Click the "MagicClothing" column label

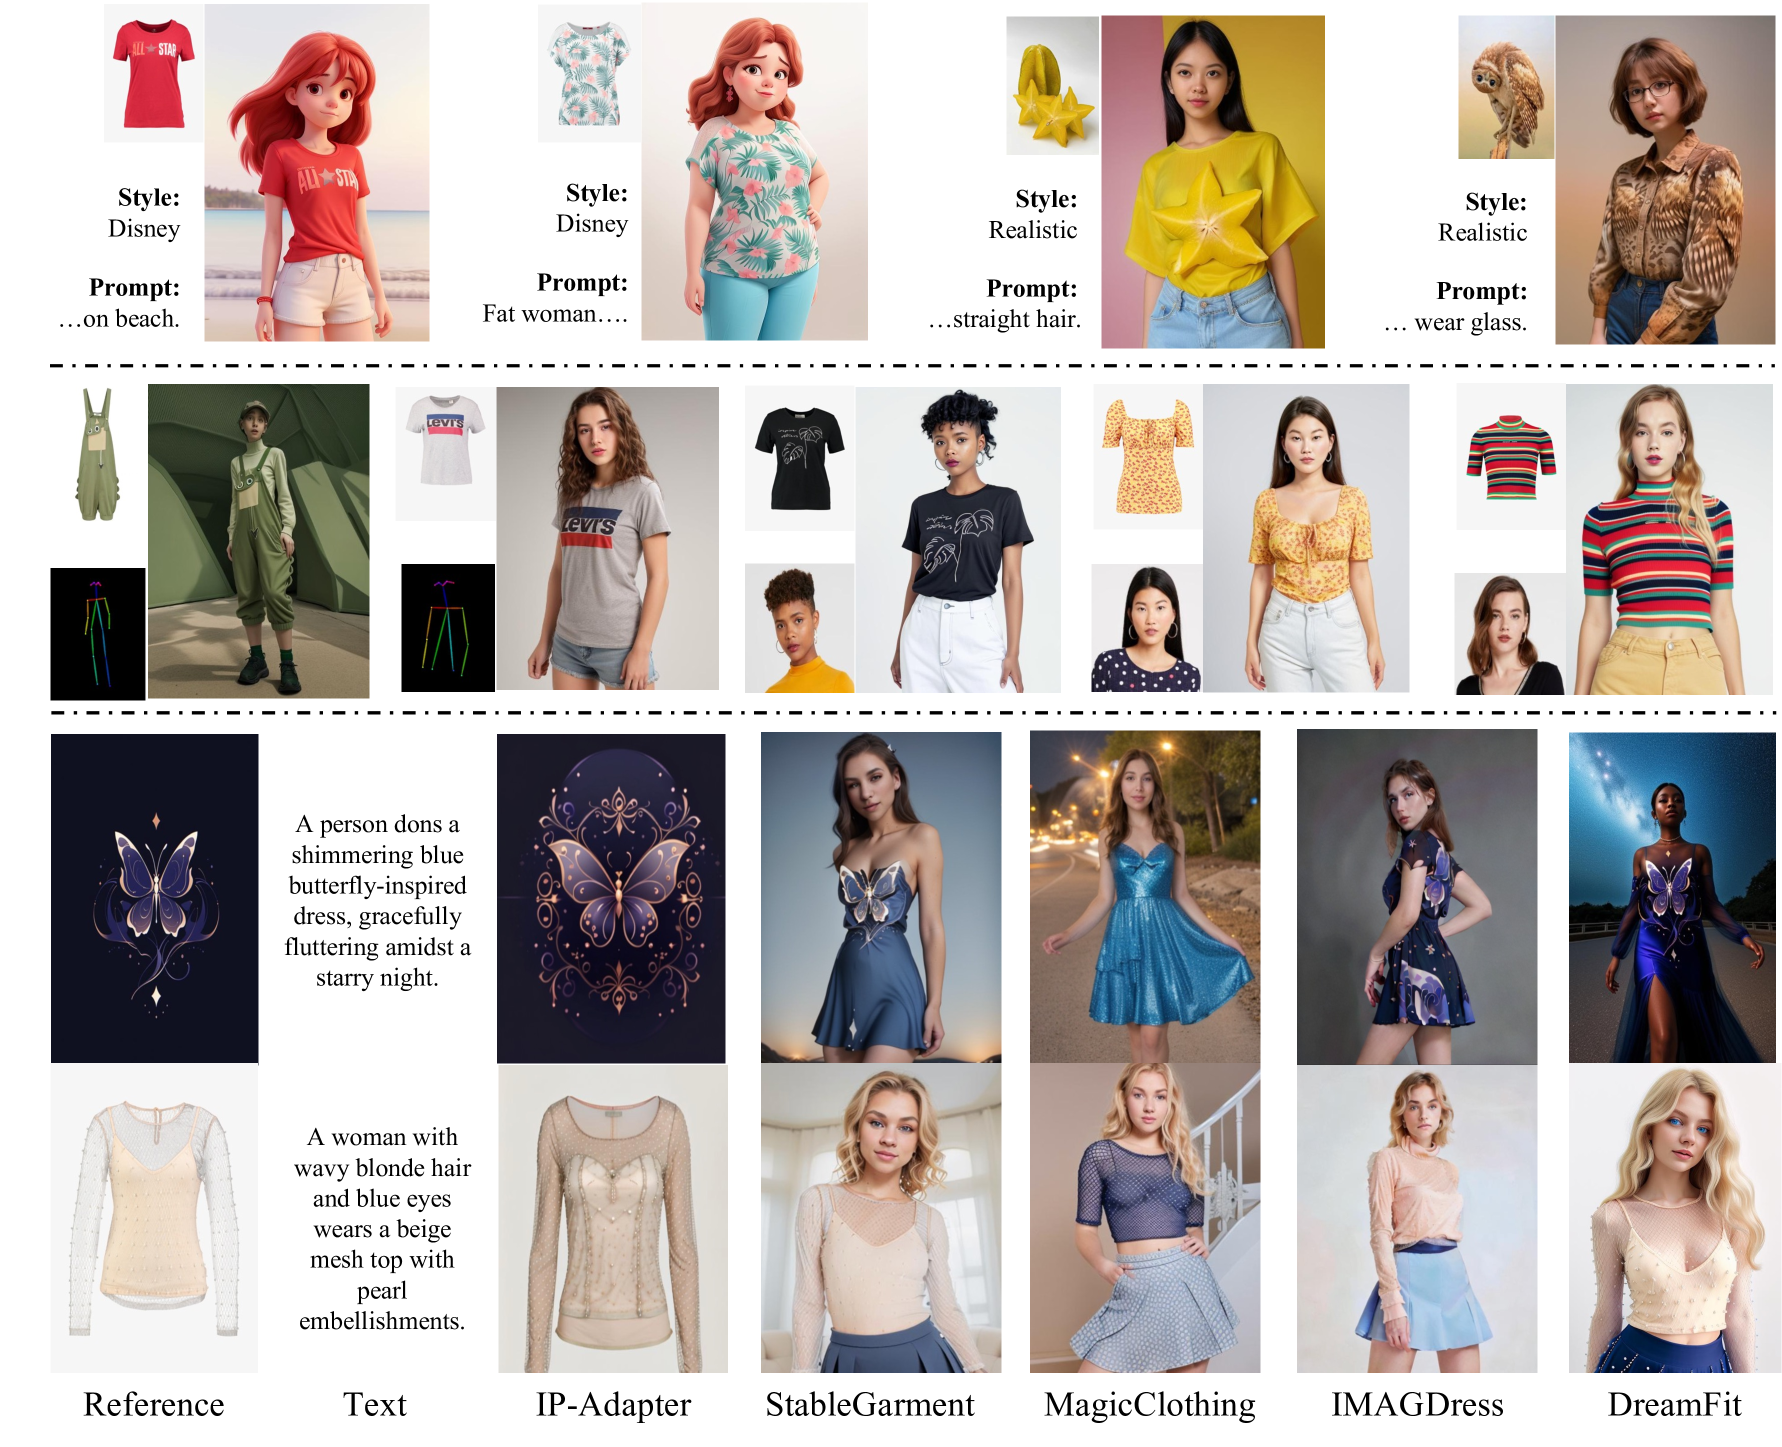point(1150,1406)
